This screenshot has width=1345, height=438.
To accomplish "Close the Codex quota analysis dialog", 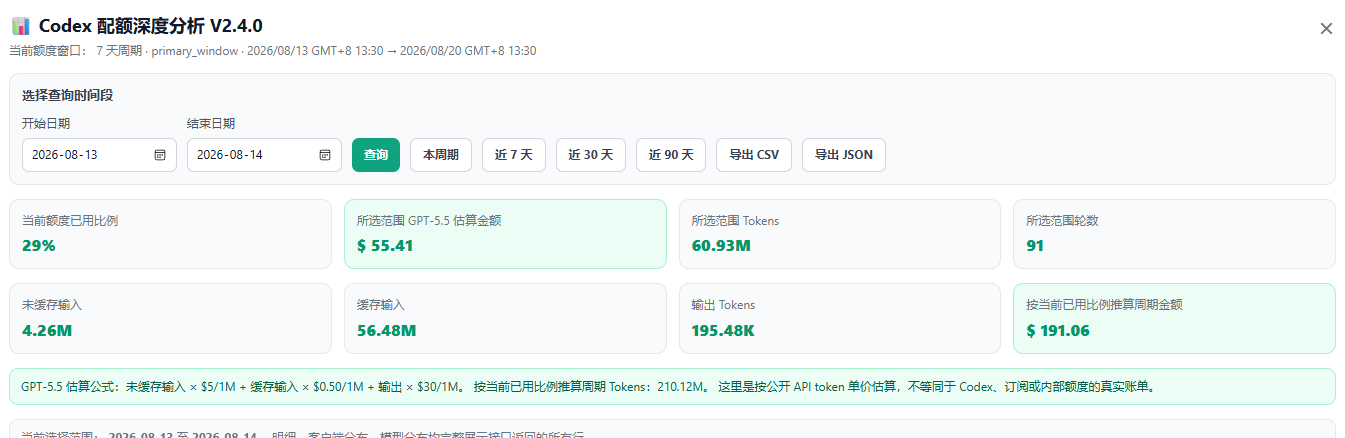I will click(1326, 29).
